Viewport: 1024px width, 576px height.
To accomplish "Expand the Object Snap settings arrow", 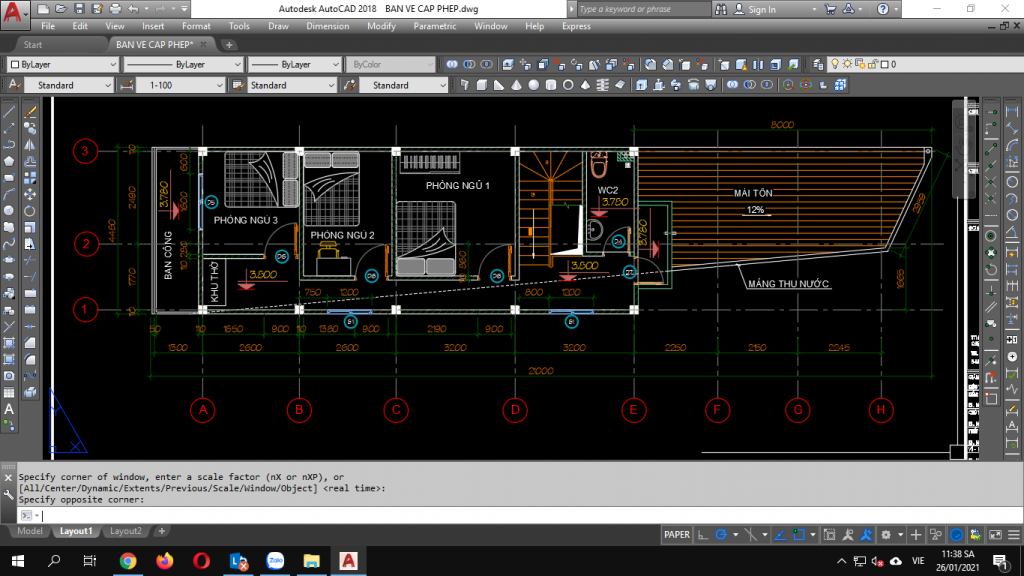I will tap(812, 535).
